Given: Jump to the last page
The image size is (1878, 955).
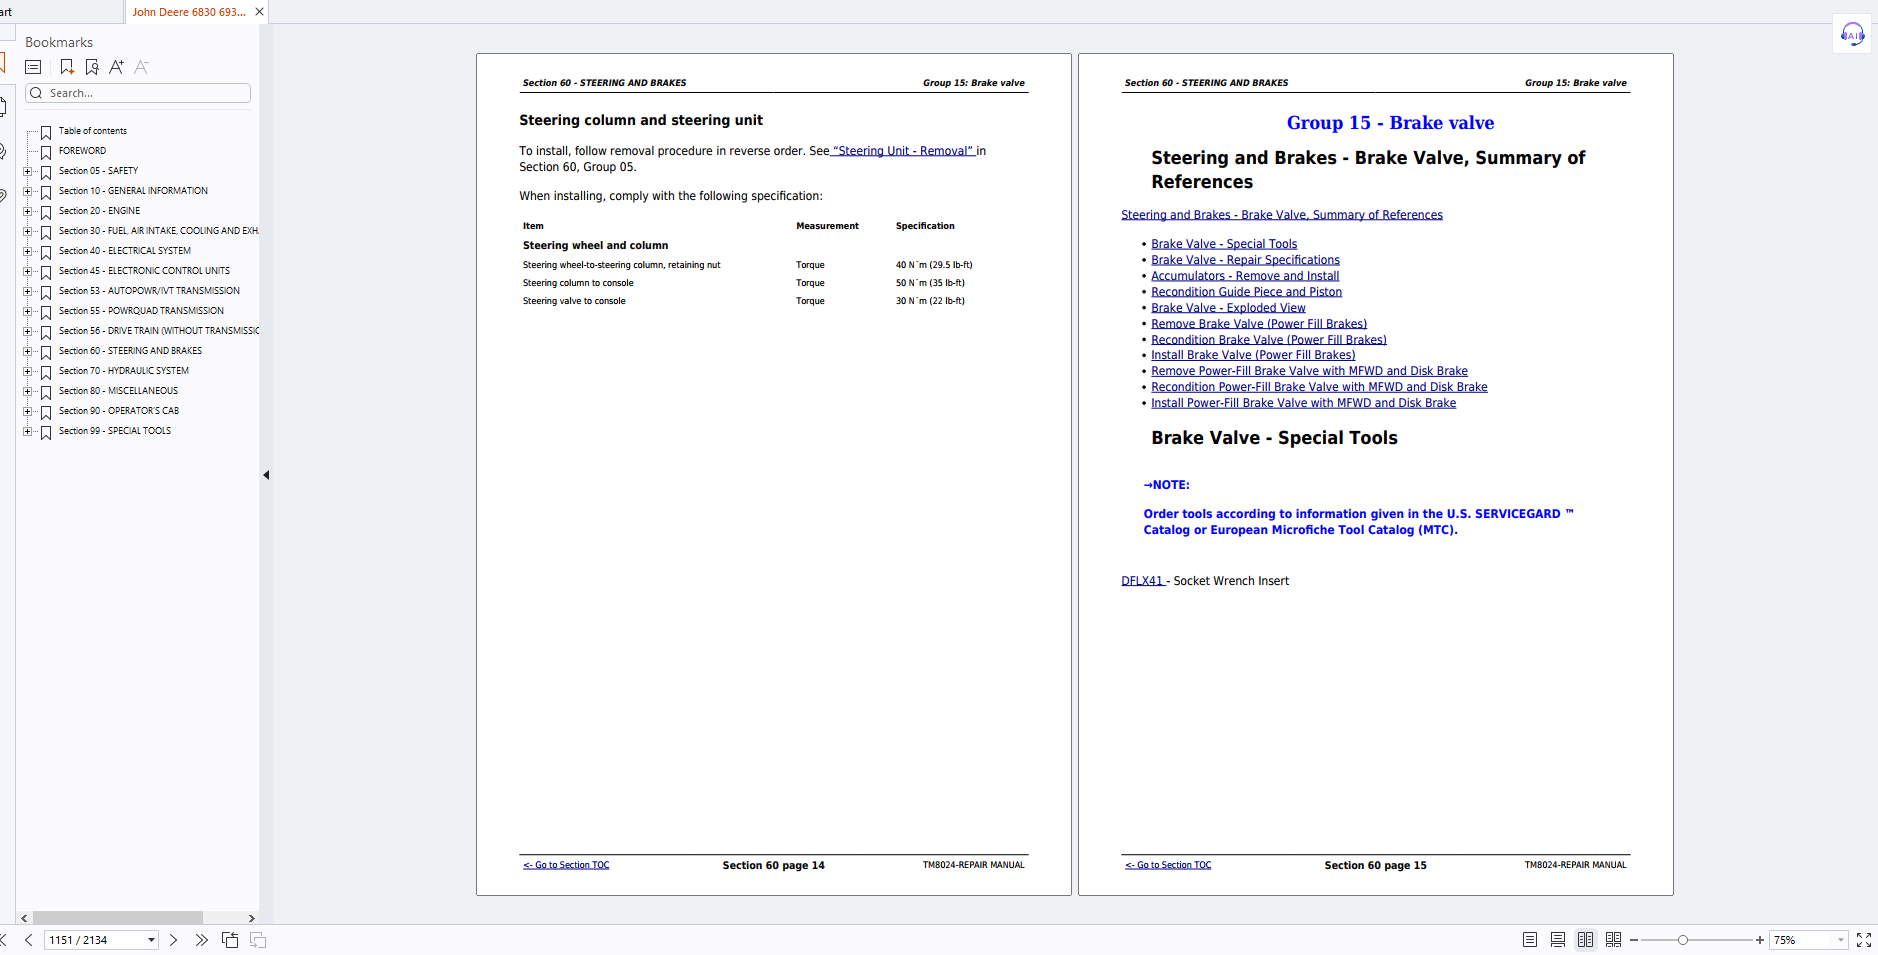Looking at the screenshot, I should pos(201,940).
